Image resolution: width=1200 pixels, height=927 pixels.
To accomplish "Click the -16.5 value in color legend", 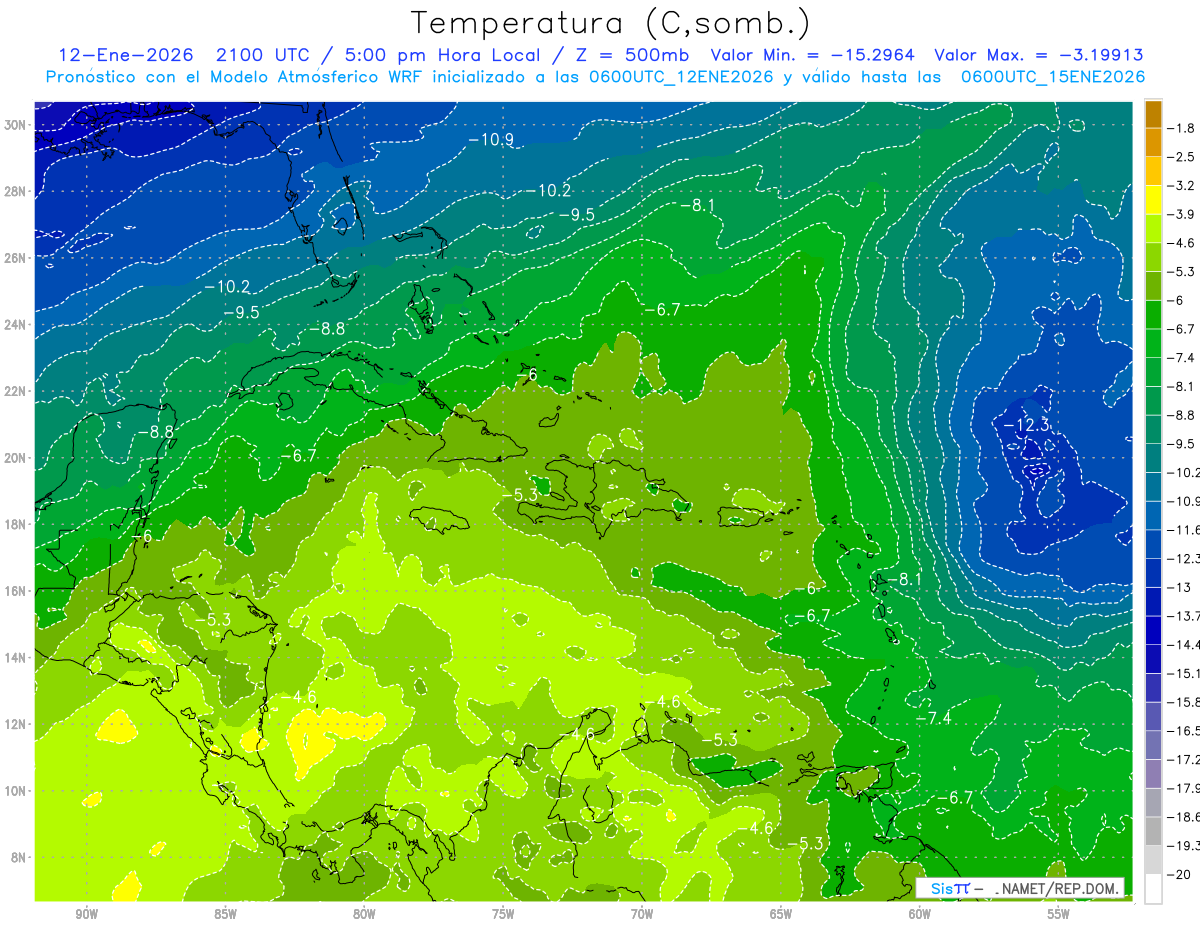I will coord(1183,730).
